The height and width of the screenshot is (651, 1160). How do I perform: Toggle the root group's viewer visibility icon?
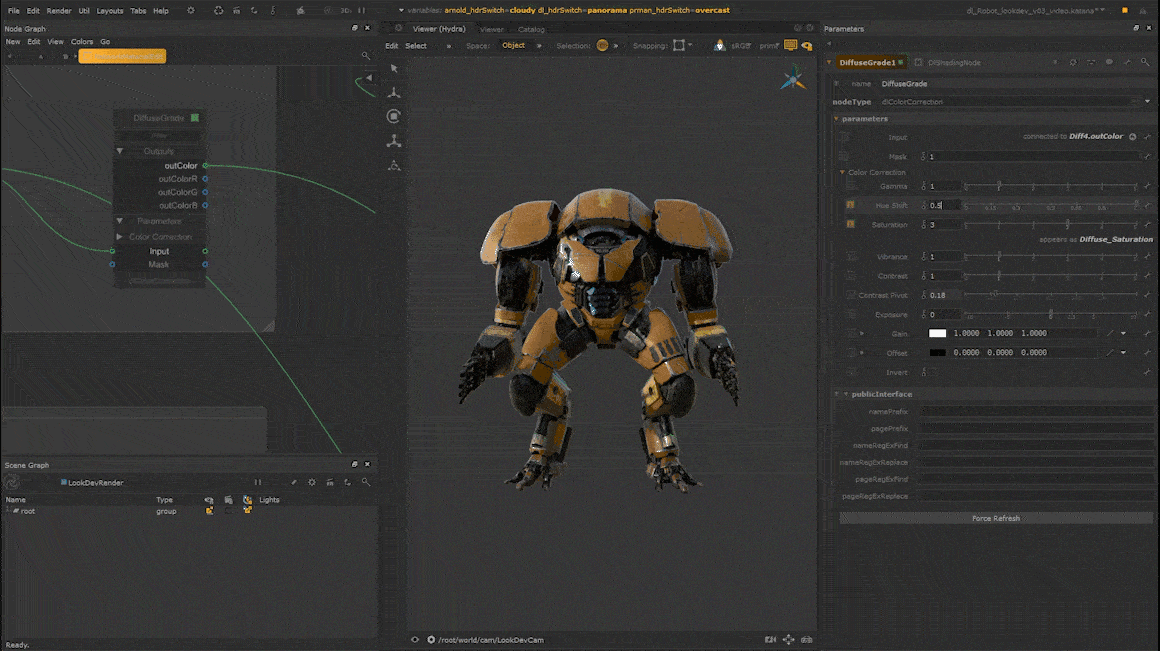tap(209, 511)
